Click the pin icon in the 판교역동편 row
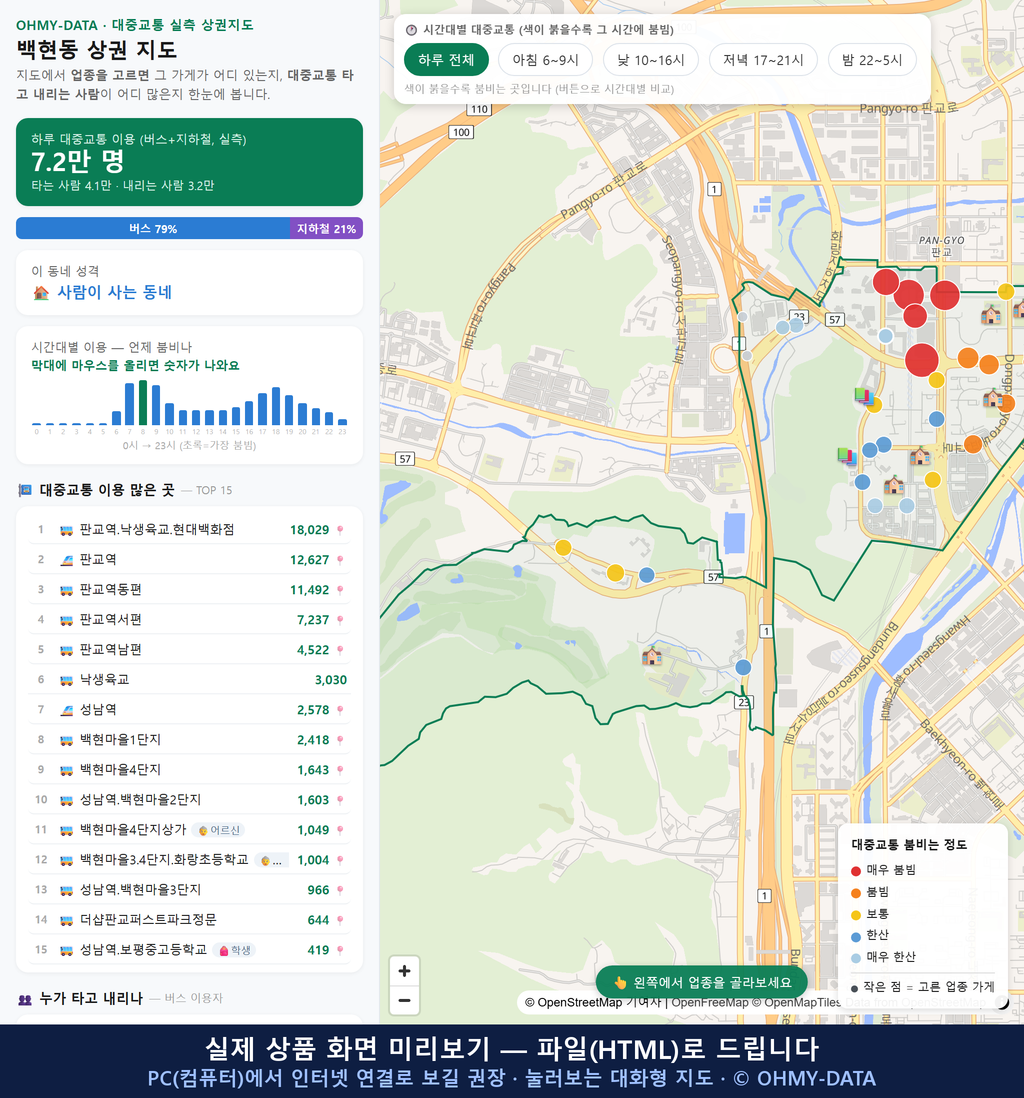The height and width of the screenshot is (1098, 1024). 340,590
